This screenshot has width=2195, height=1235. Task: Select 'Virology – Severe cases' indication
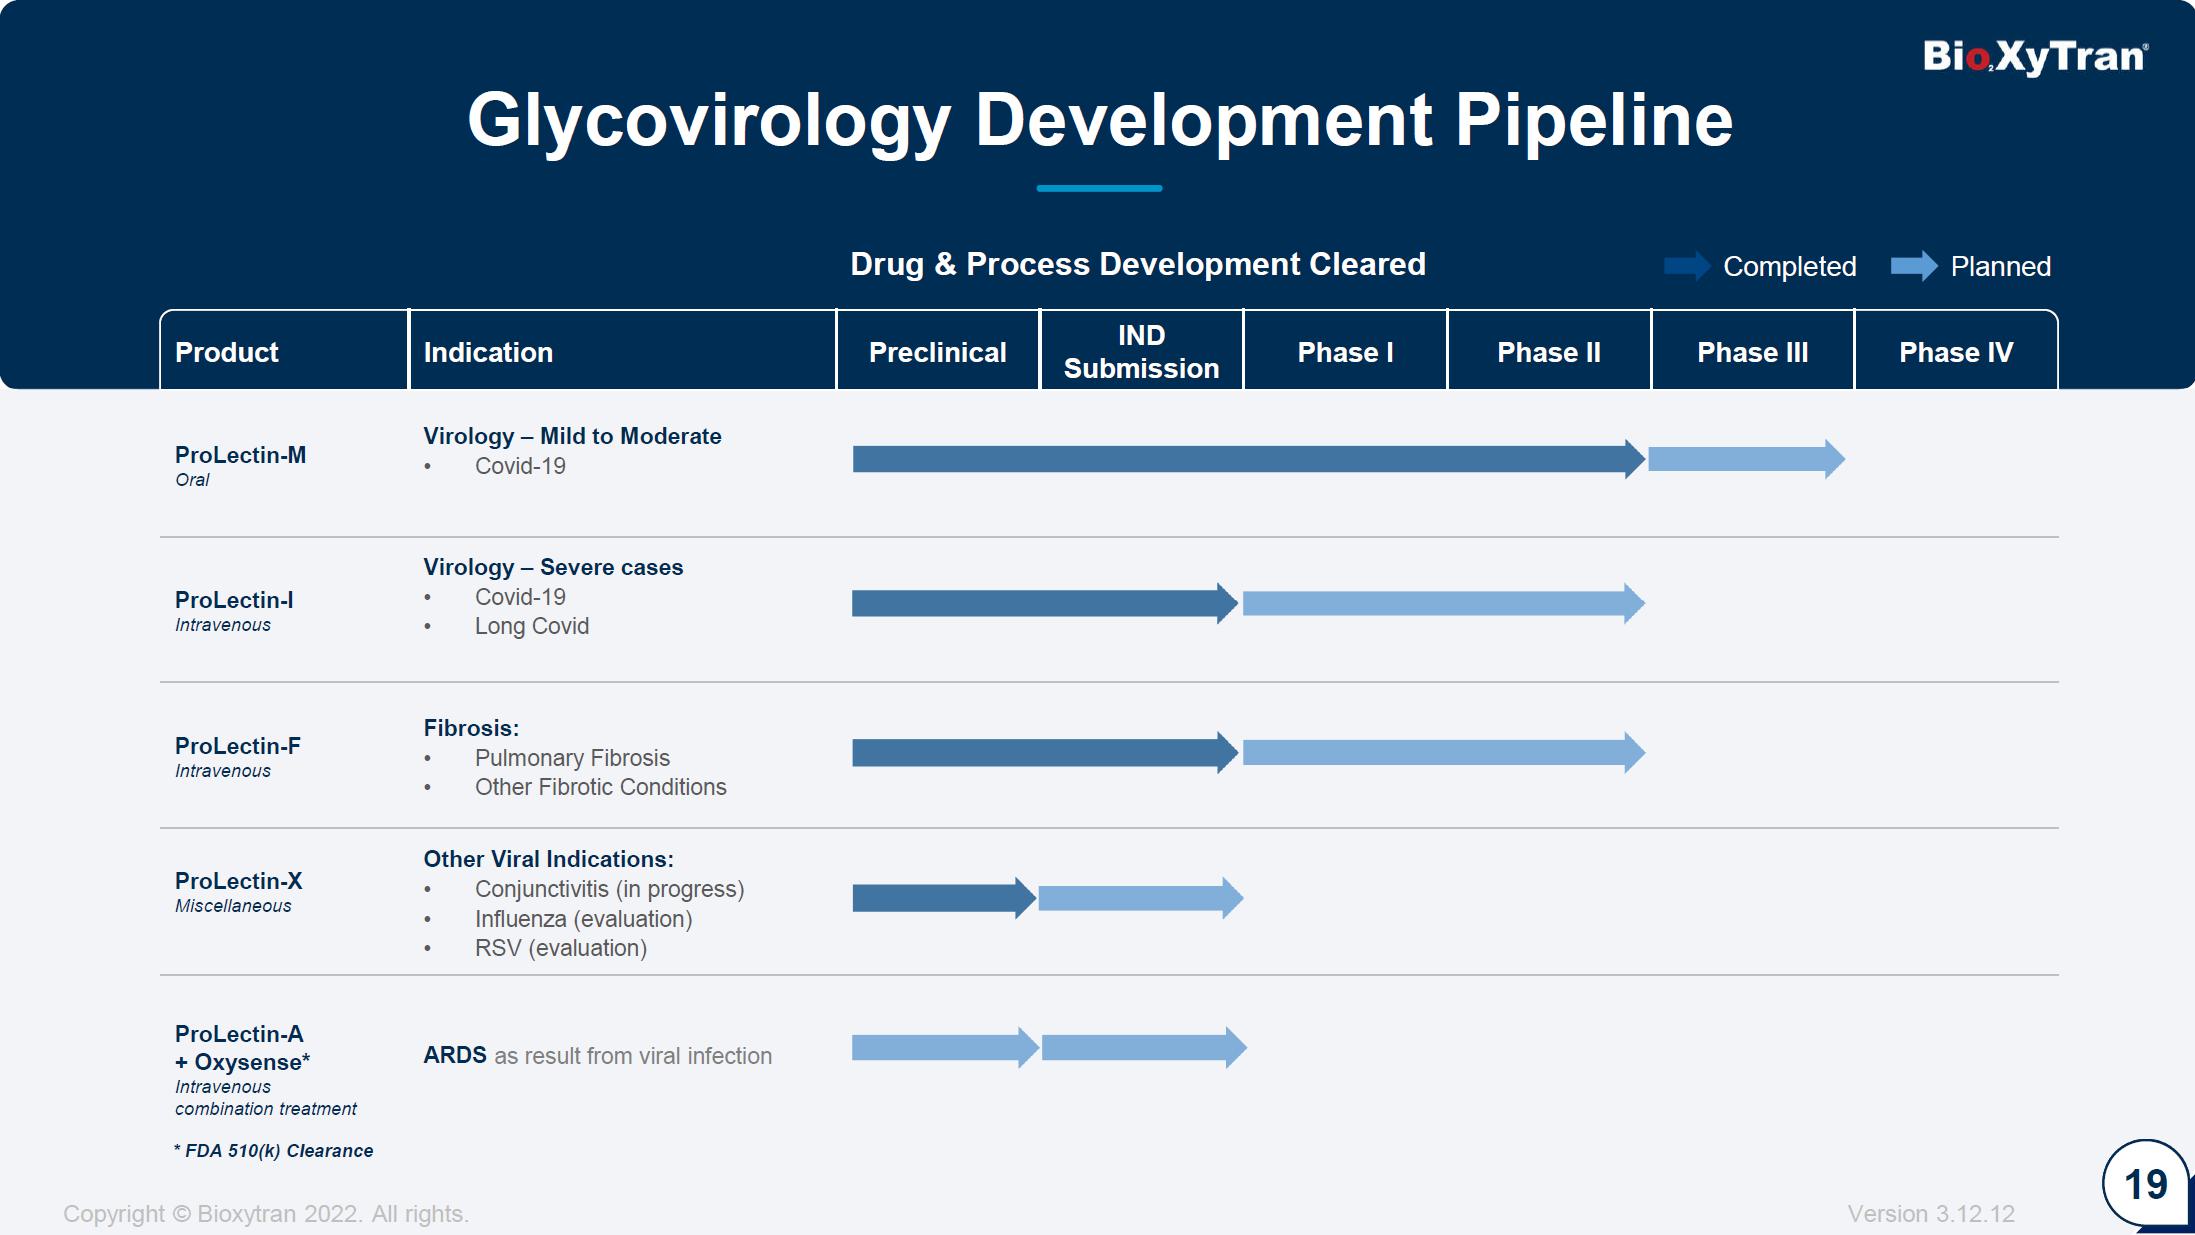pyautogui.click(x=553, y=567)
